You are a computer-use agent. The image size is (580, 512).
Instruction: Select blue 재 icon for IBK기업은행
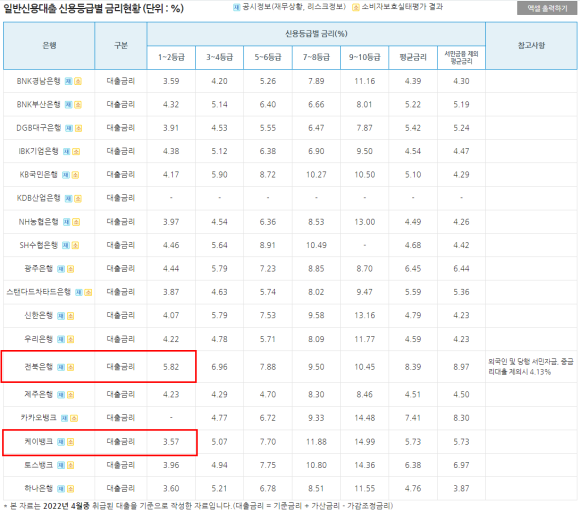click(67, 151)
